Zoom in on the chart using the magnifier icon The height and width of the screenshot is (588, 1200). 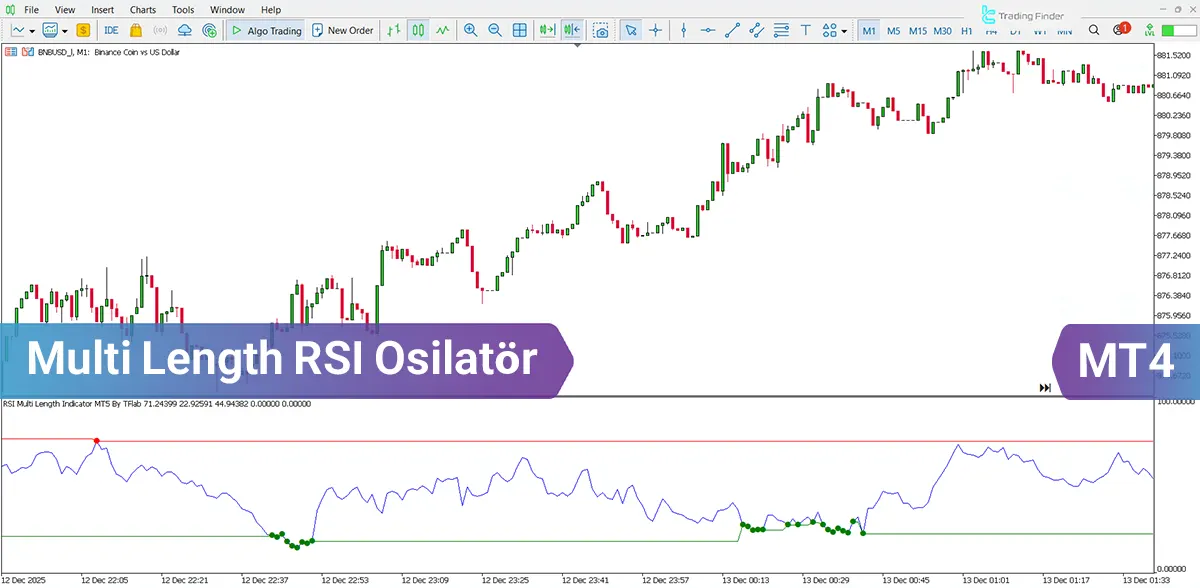[x=470, y=30]
